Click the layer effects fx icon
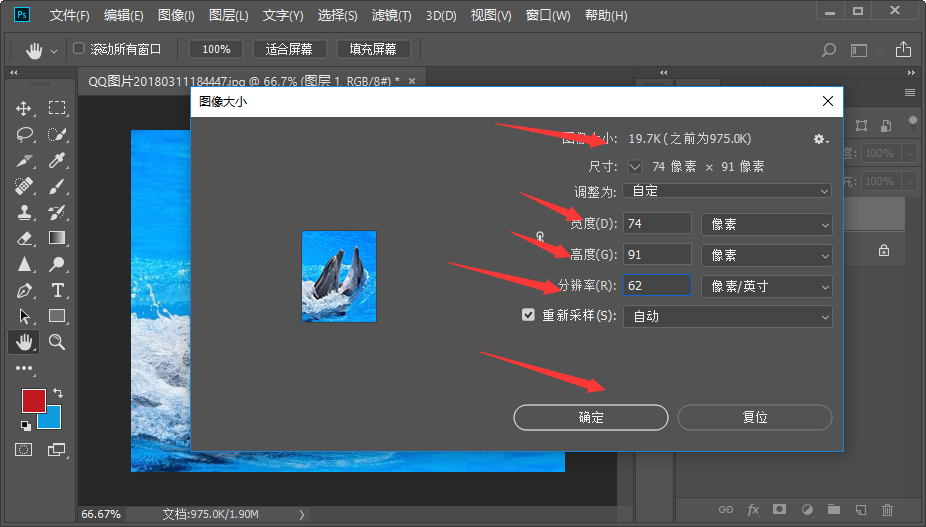This screenshot has width=926, height=527. [x=753, y=509]
